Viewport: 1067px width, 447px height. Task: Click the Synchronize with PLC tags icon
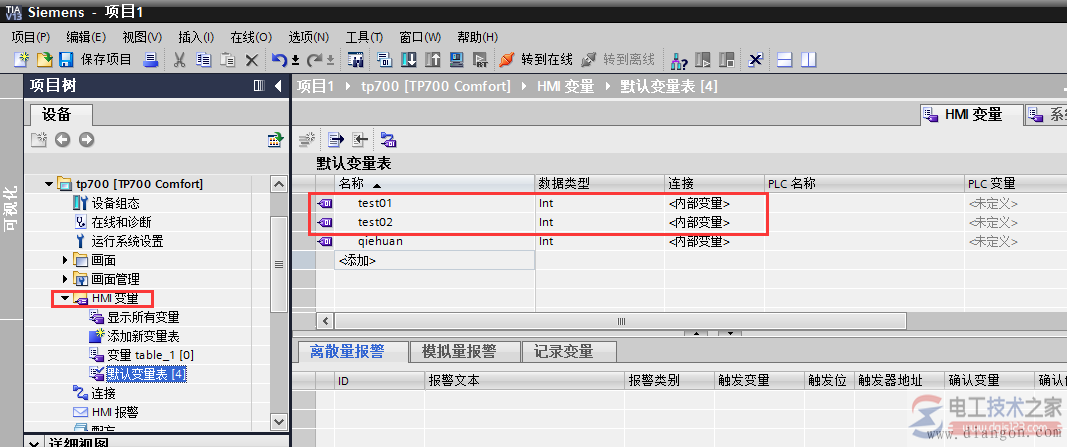389,140
